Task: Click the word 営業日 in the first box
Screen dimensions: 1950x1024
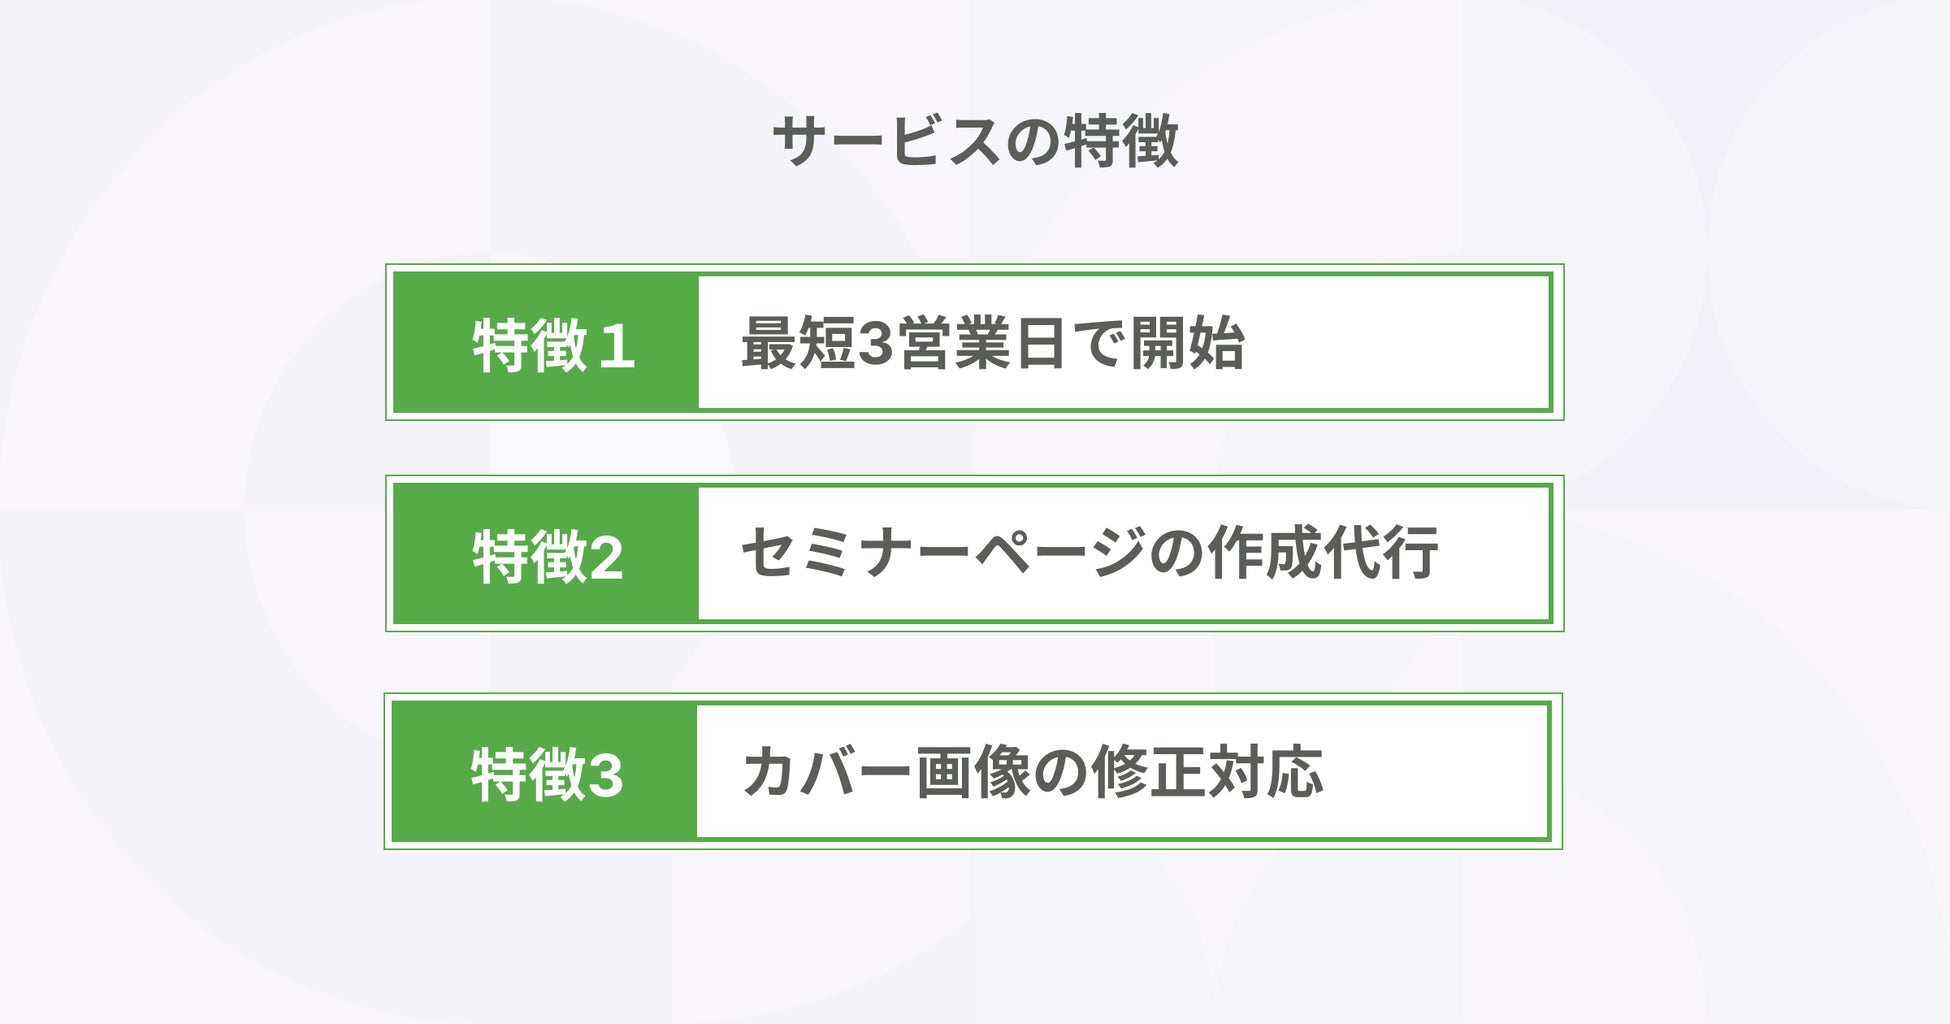Action: (981, 343)
